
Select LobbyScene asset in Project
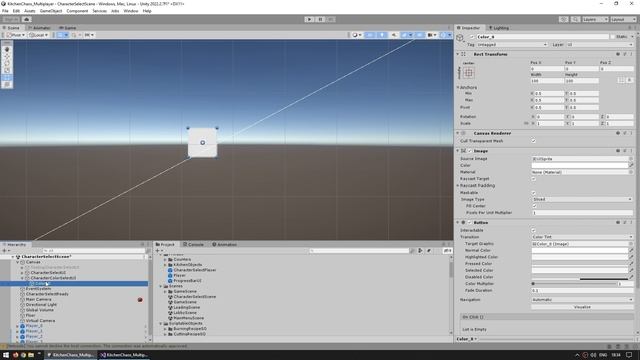(x=185, y=313)
